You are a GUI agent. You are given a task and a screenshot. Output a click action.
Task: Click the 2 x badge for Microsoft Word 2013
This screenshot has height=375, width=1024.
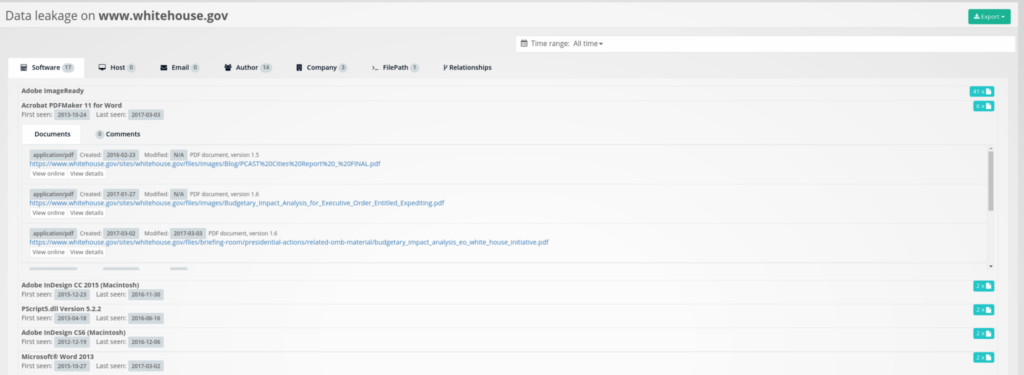click(984, 357)
